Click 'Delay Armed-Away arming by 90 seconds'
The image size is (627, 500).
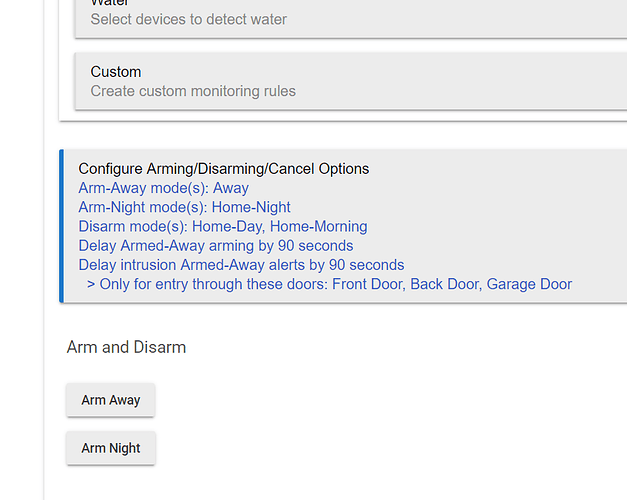pos(216,246)
